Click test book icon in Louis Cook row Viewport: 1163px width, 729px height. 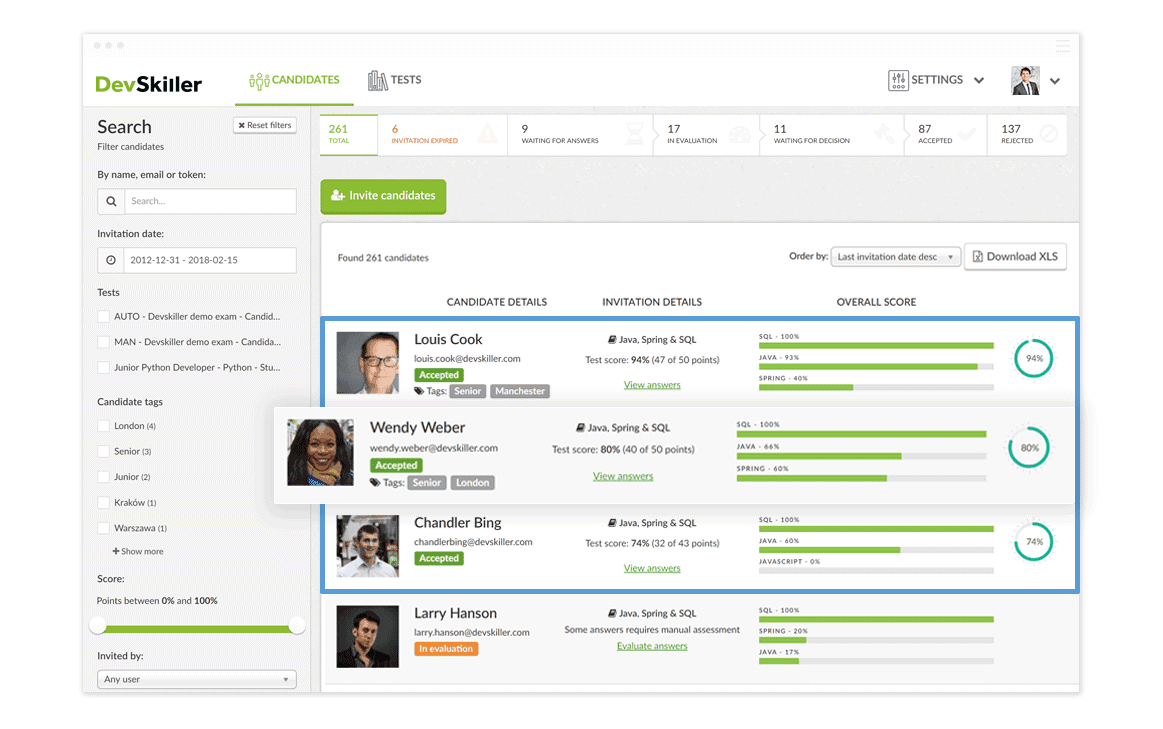[x=612, y=340]
